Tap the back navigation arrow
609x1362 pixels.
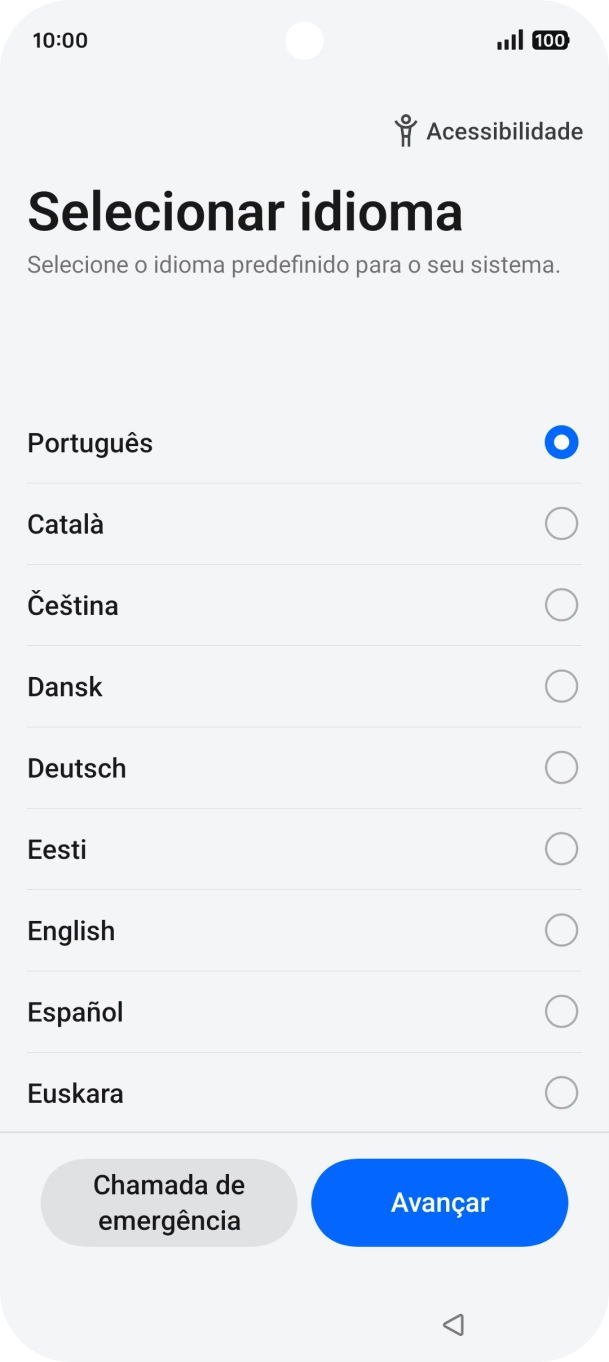(x=453, y=1323)
